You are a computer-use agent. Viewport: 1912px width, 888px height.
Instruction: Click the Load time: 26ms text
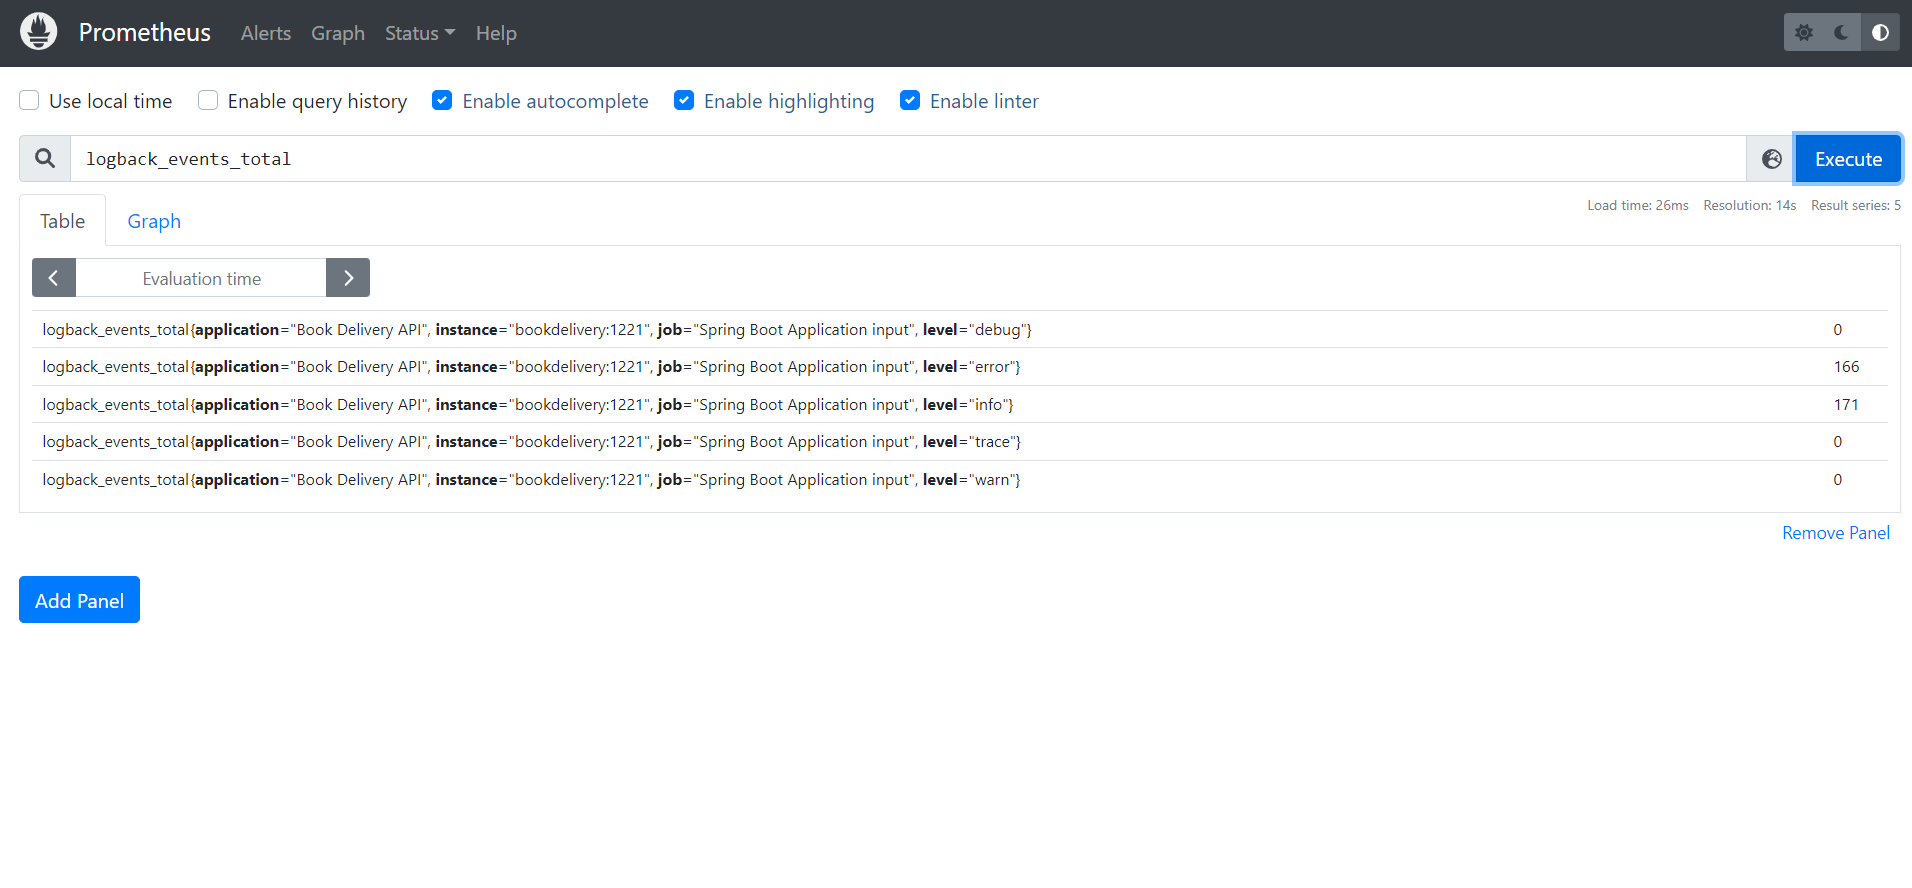tap(1638, 205)
